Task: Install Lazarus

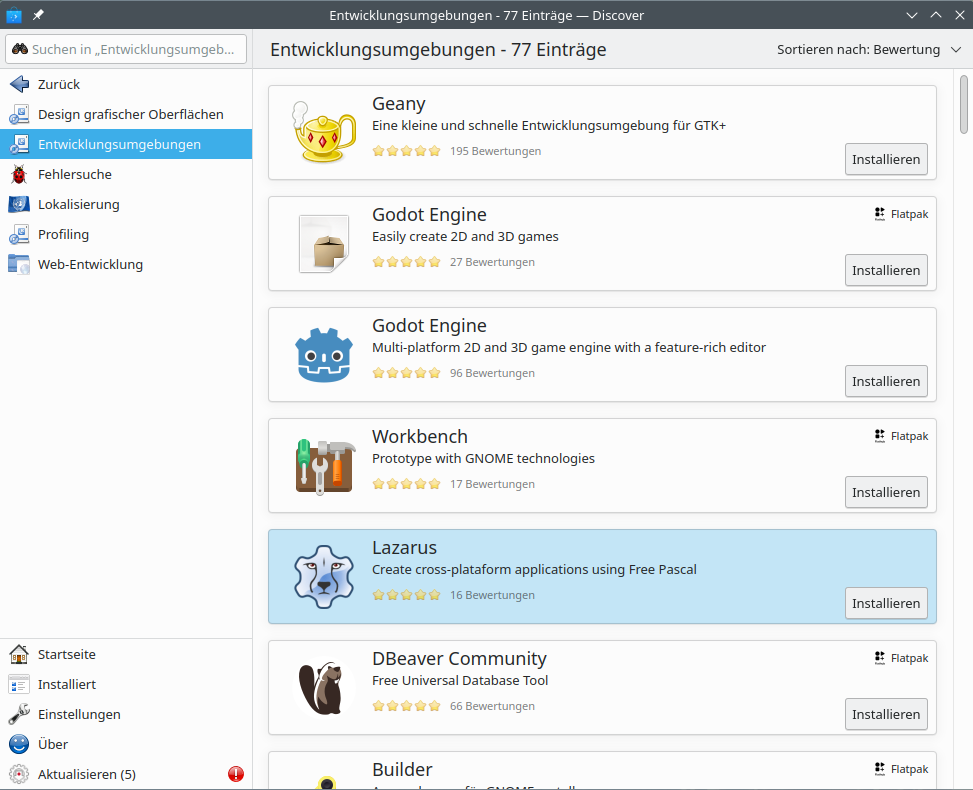Action: (x=886, y=603)
